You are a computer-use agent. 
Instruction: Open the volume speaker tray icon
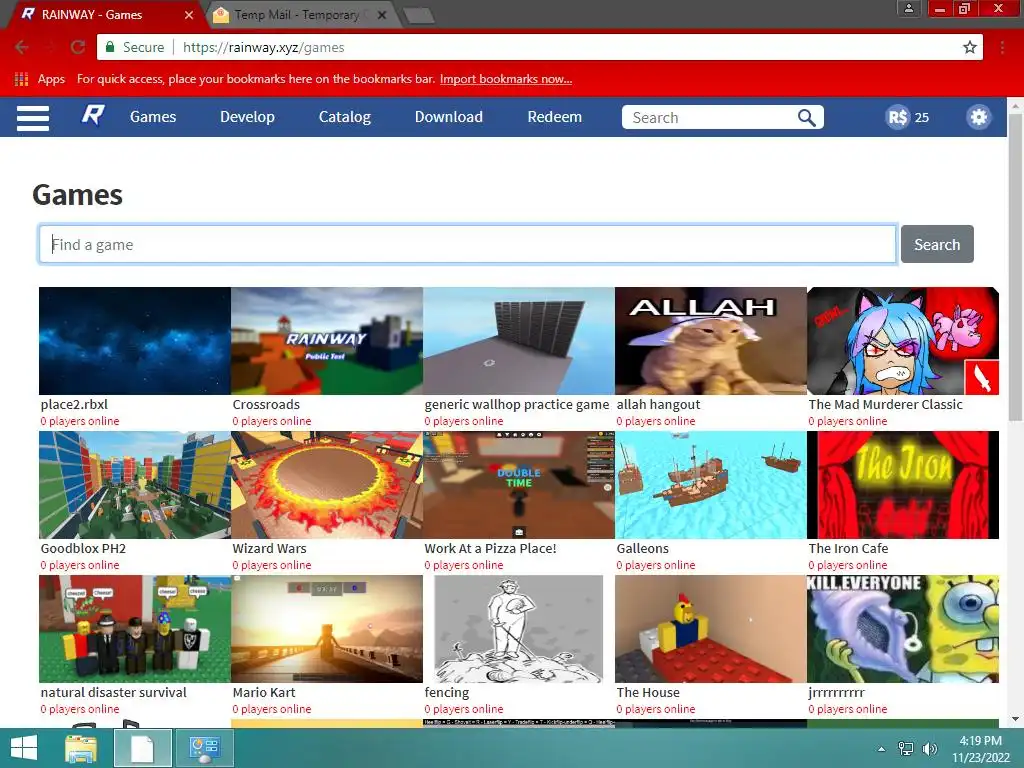[x=929, y=748]
